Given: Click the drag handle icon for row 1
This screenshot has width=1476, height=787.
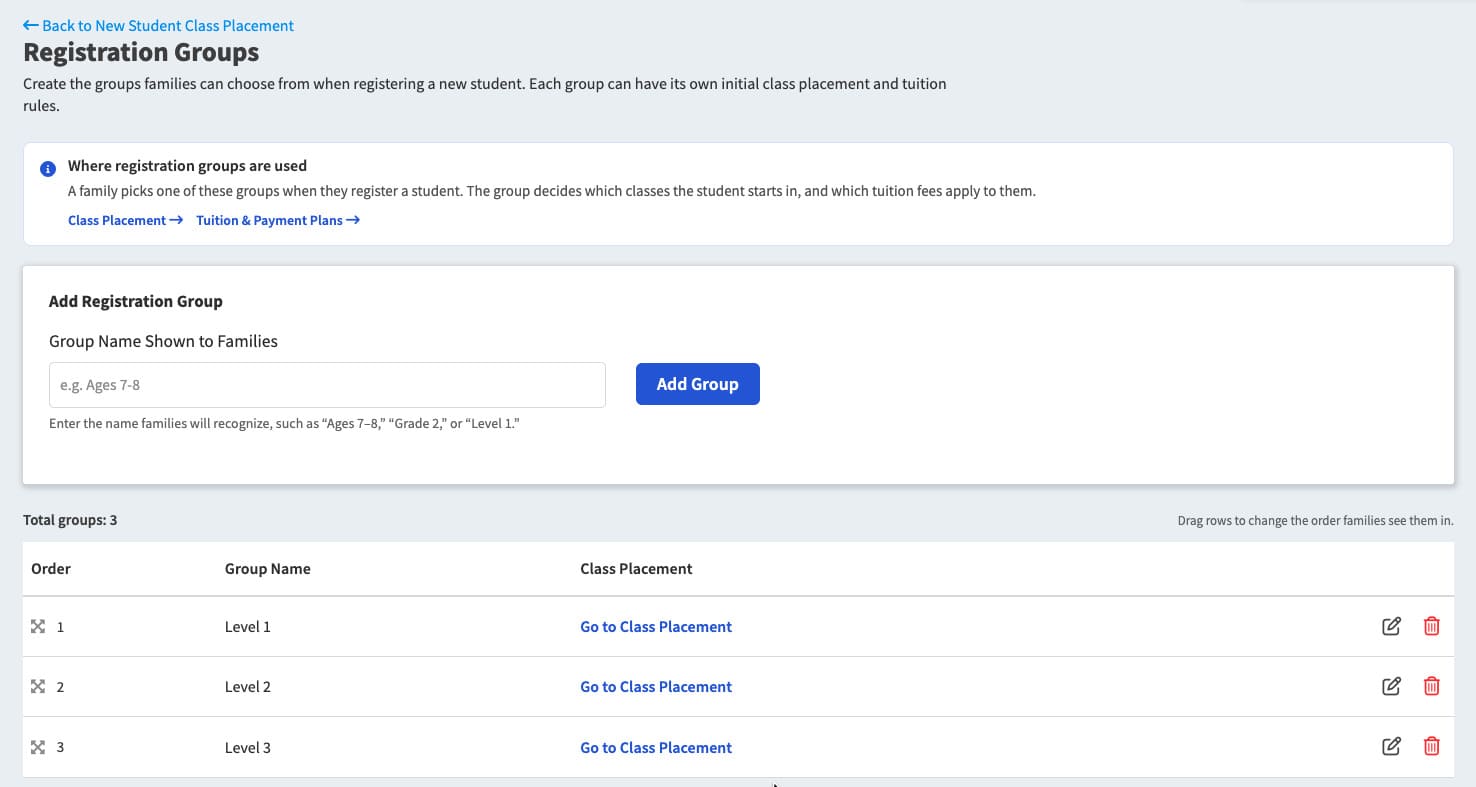Looking at the screenshot, I should pyautogui.click(x=38, y=626).
